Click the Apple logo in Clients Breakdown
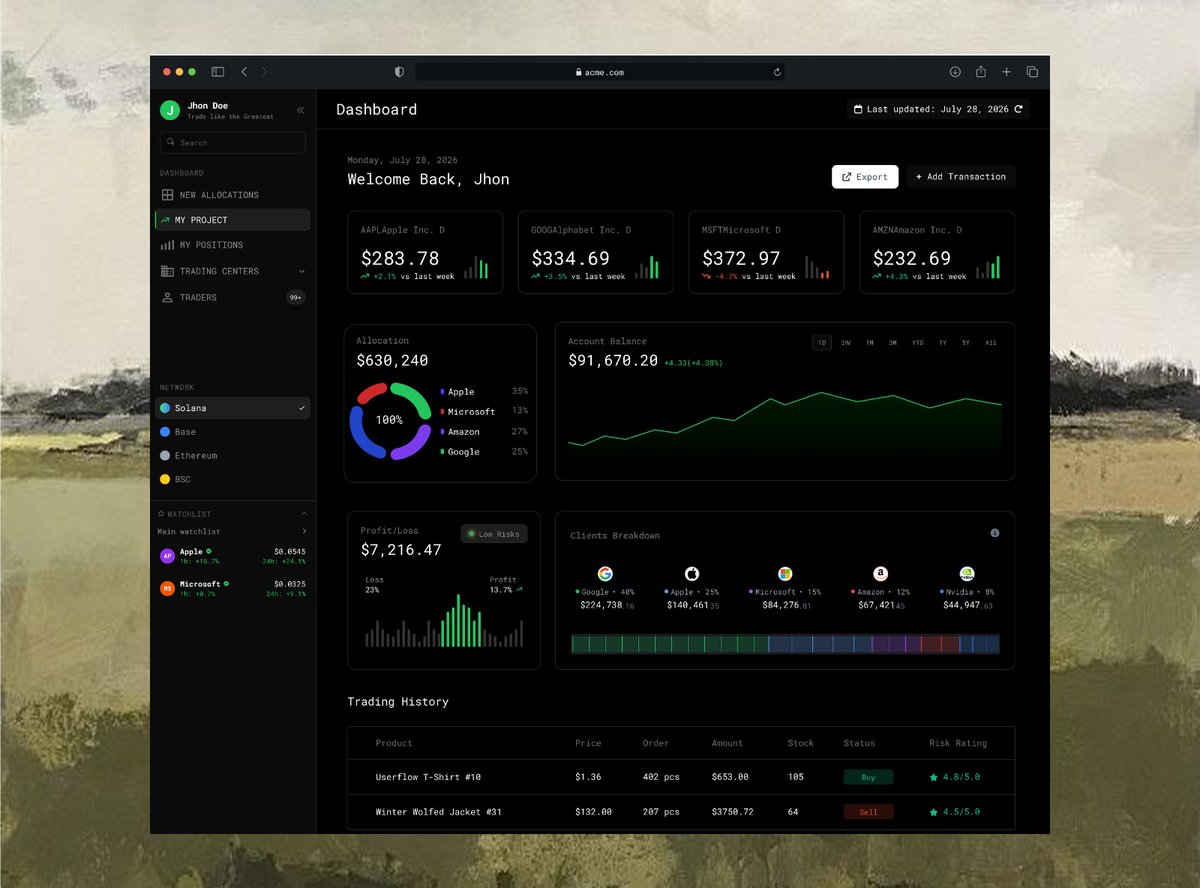This screenshot has height=888, width=1200. [692, 574]
